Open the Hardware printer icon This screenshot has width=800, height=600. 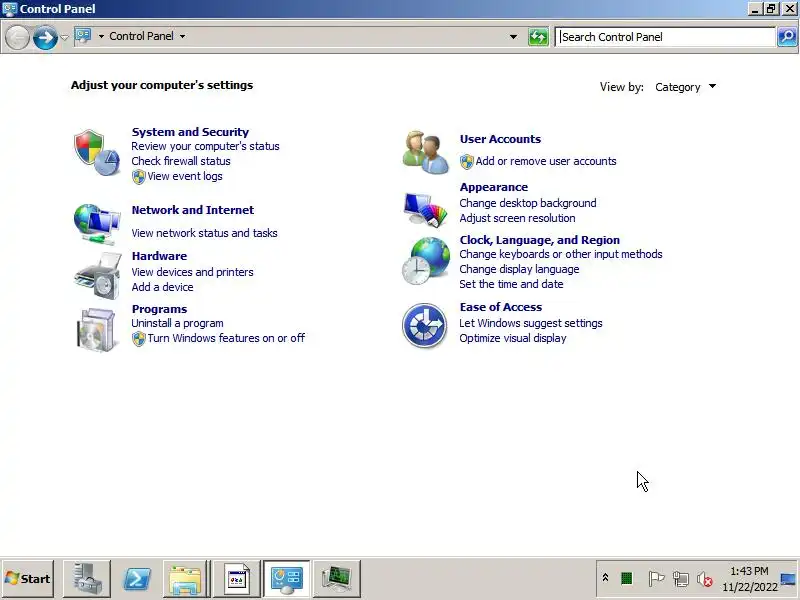click(97, 276)
